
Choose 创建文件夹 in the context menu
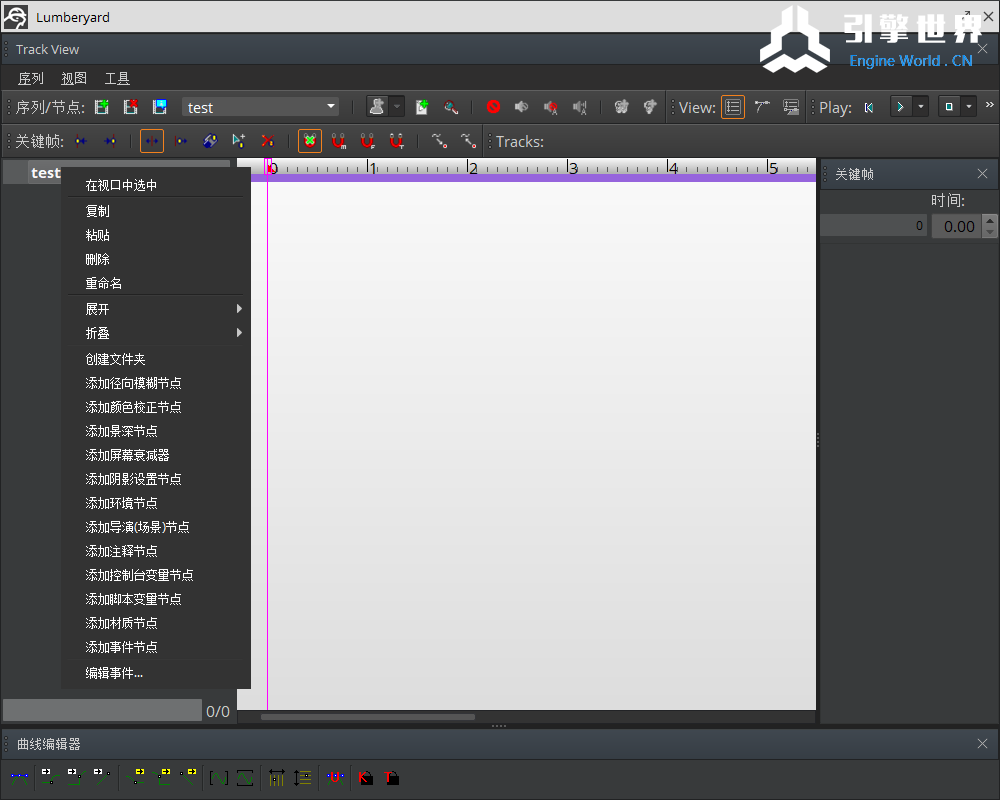[x=156, y=359]
